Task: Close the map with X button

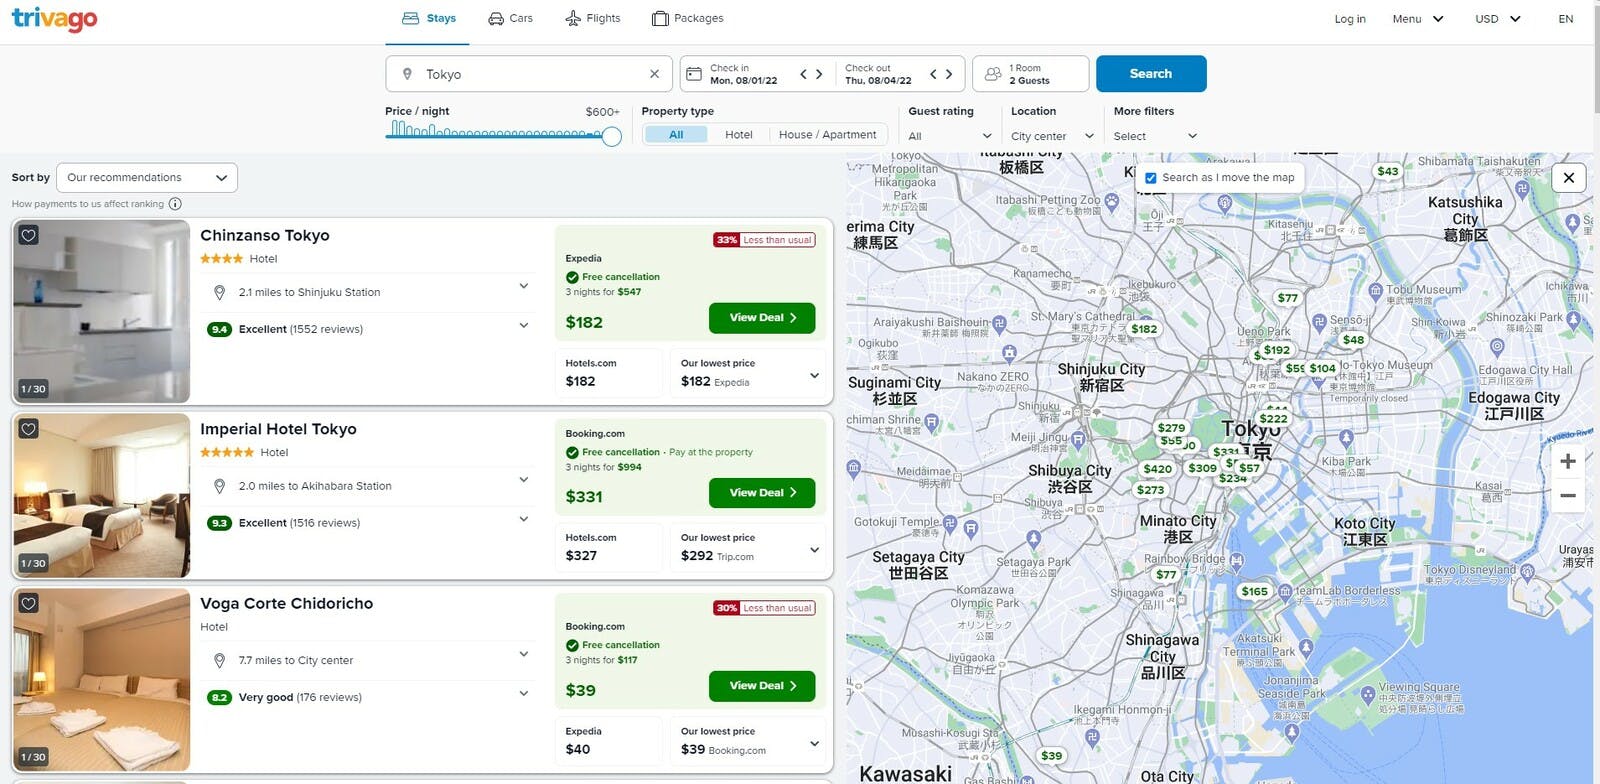Action: [1568, 178]
